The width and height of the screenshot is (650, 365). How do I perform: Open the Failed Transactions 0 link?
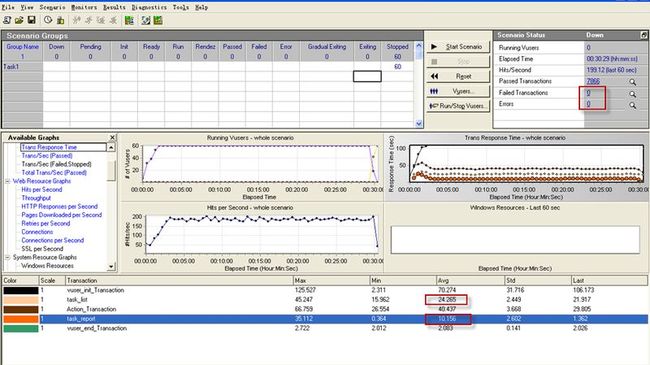[x=588, y=93]
